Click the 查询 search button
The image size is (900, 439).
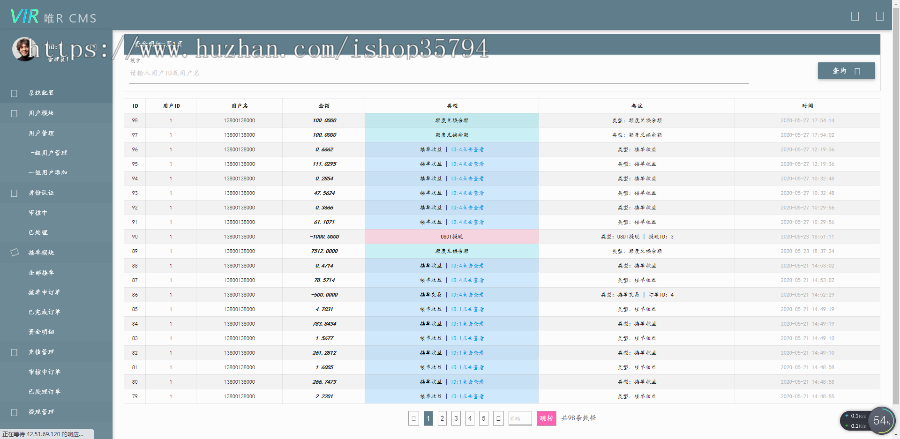point(846,71)
